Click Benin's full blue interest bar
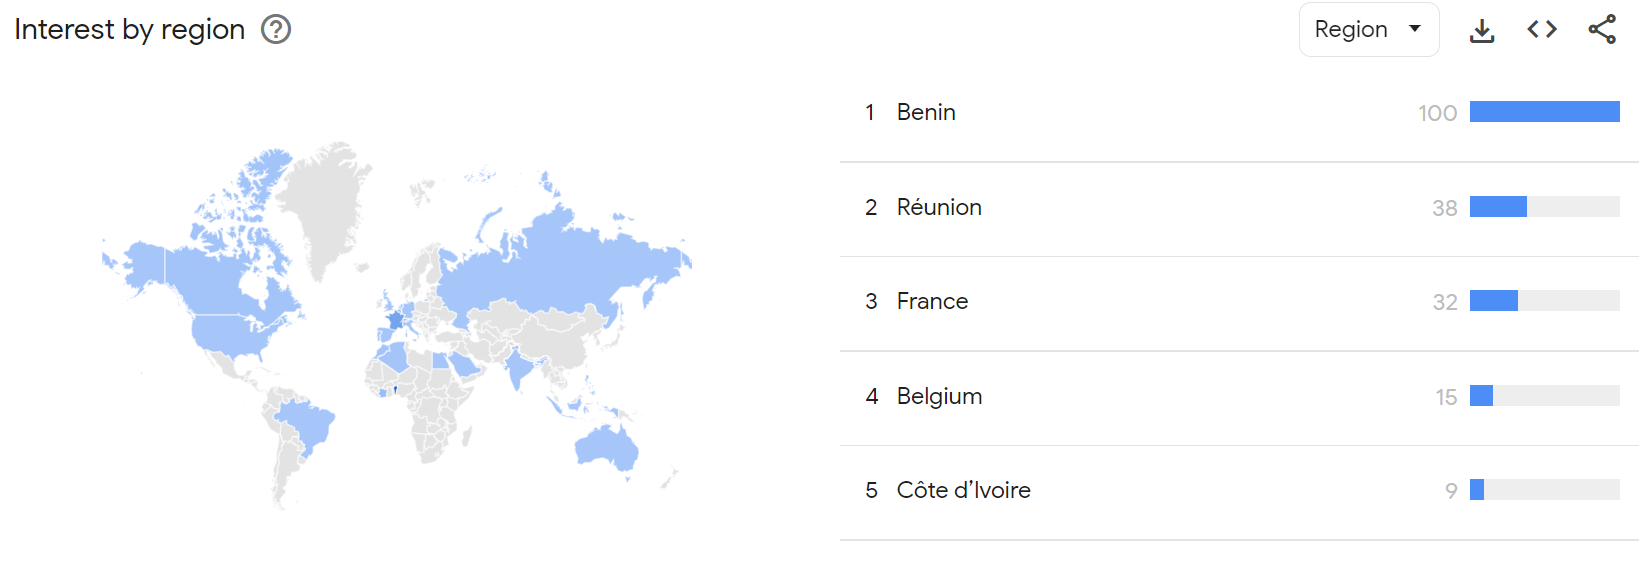The width and height of the screenshot is (1639, 561). [x=1545, y=112]
